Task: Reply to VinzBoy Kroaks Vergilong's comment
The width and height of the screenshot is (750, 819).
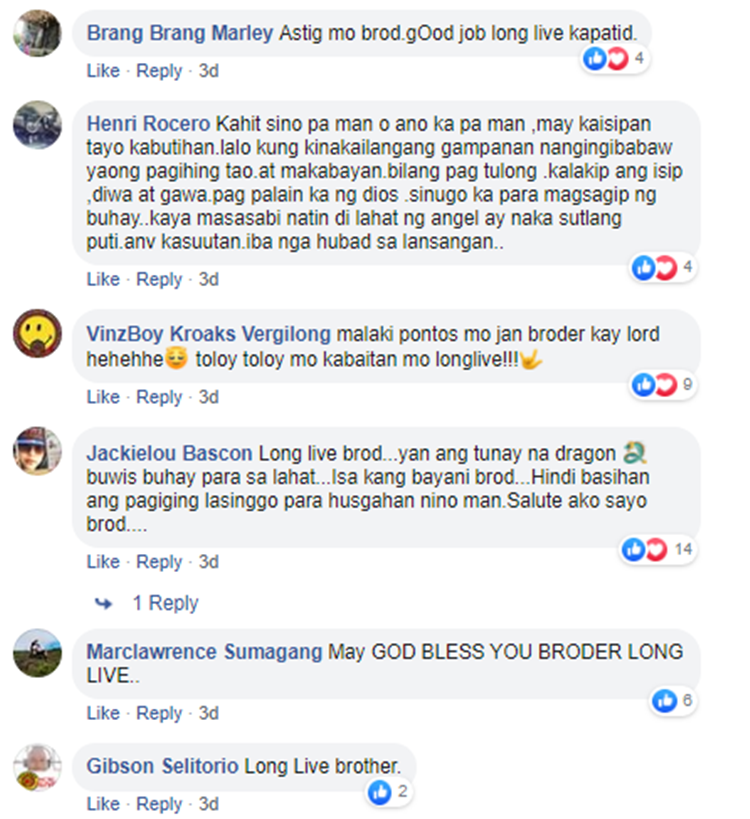Action: tap(159, 397)
